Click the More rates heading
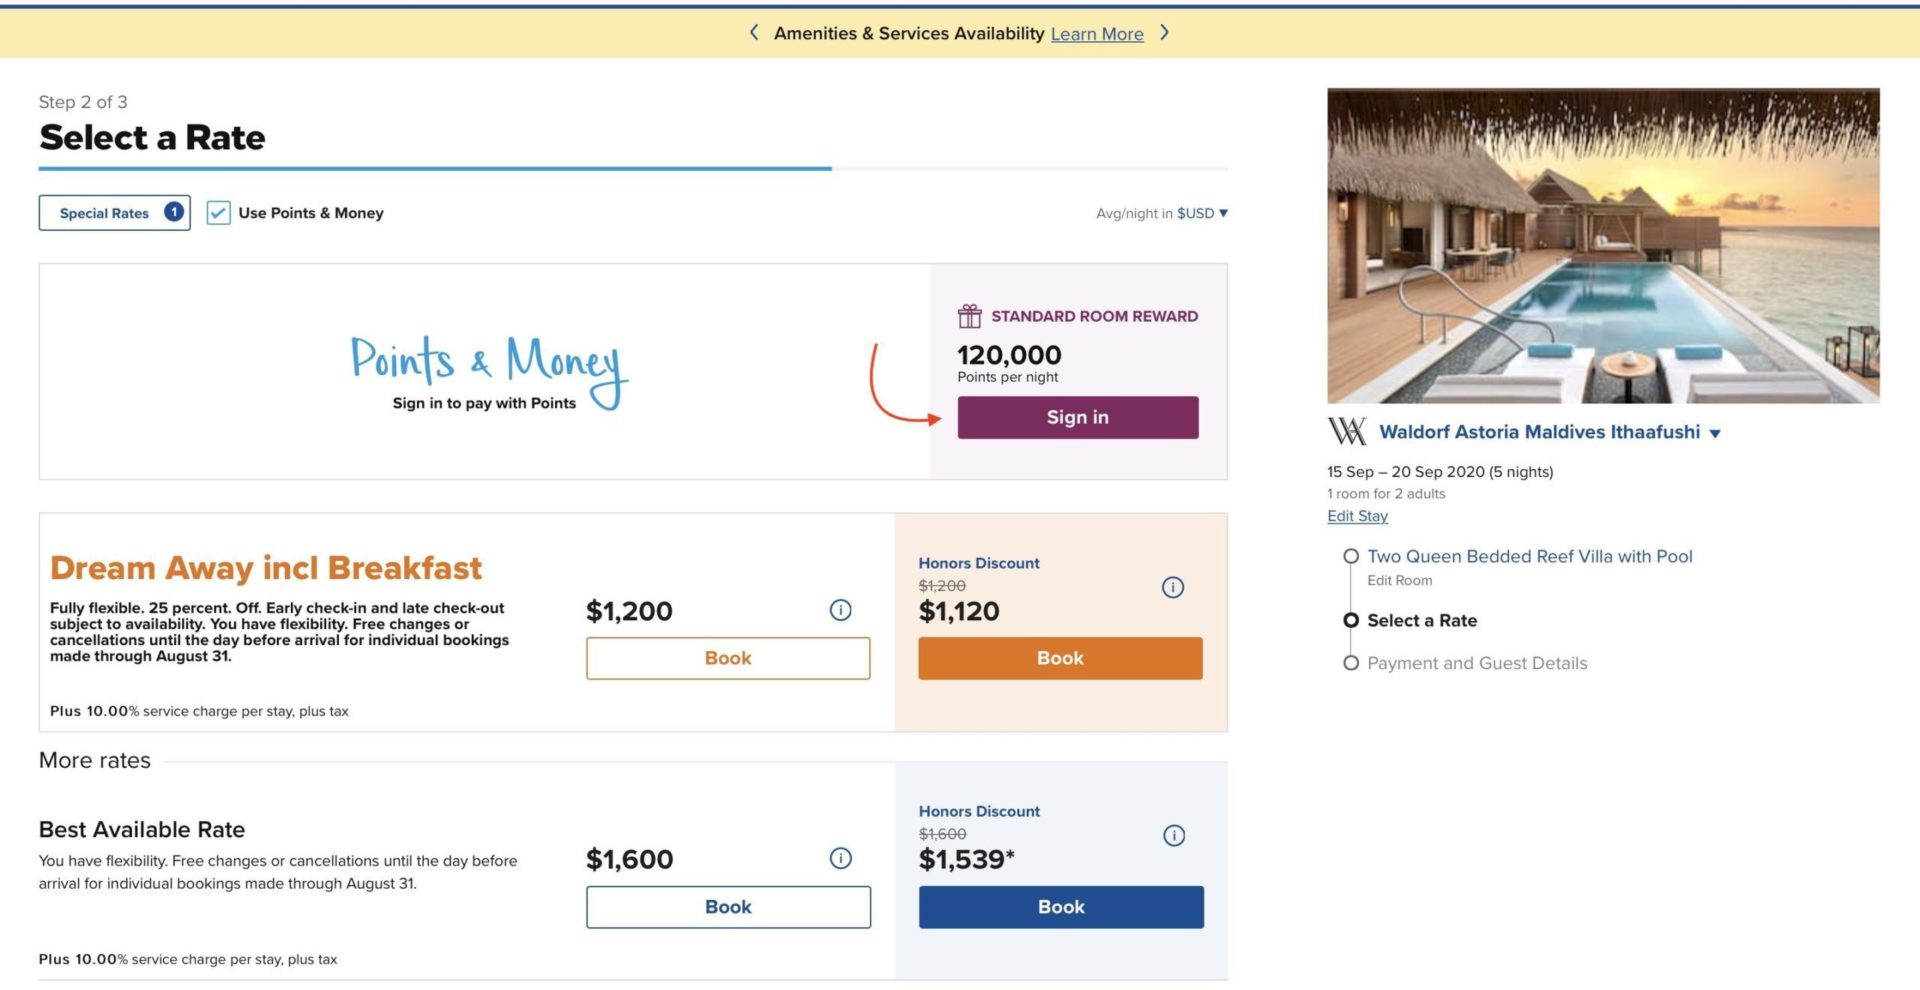The image size is (1920, 990). (95, 760)
